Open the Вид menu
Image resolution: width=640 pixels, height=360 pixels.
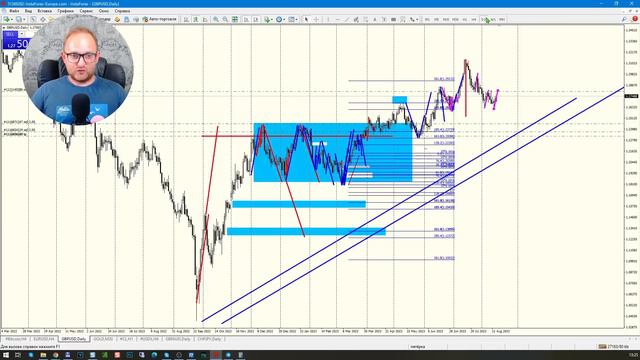point(28,11)
